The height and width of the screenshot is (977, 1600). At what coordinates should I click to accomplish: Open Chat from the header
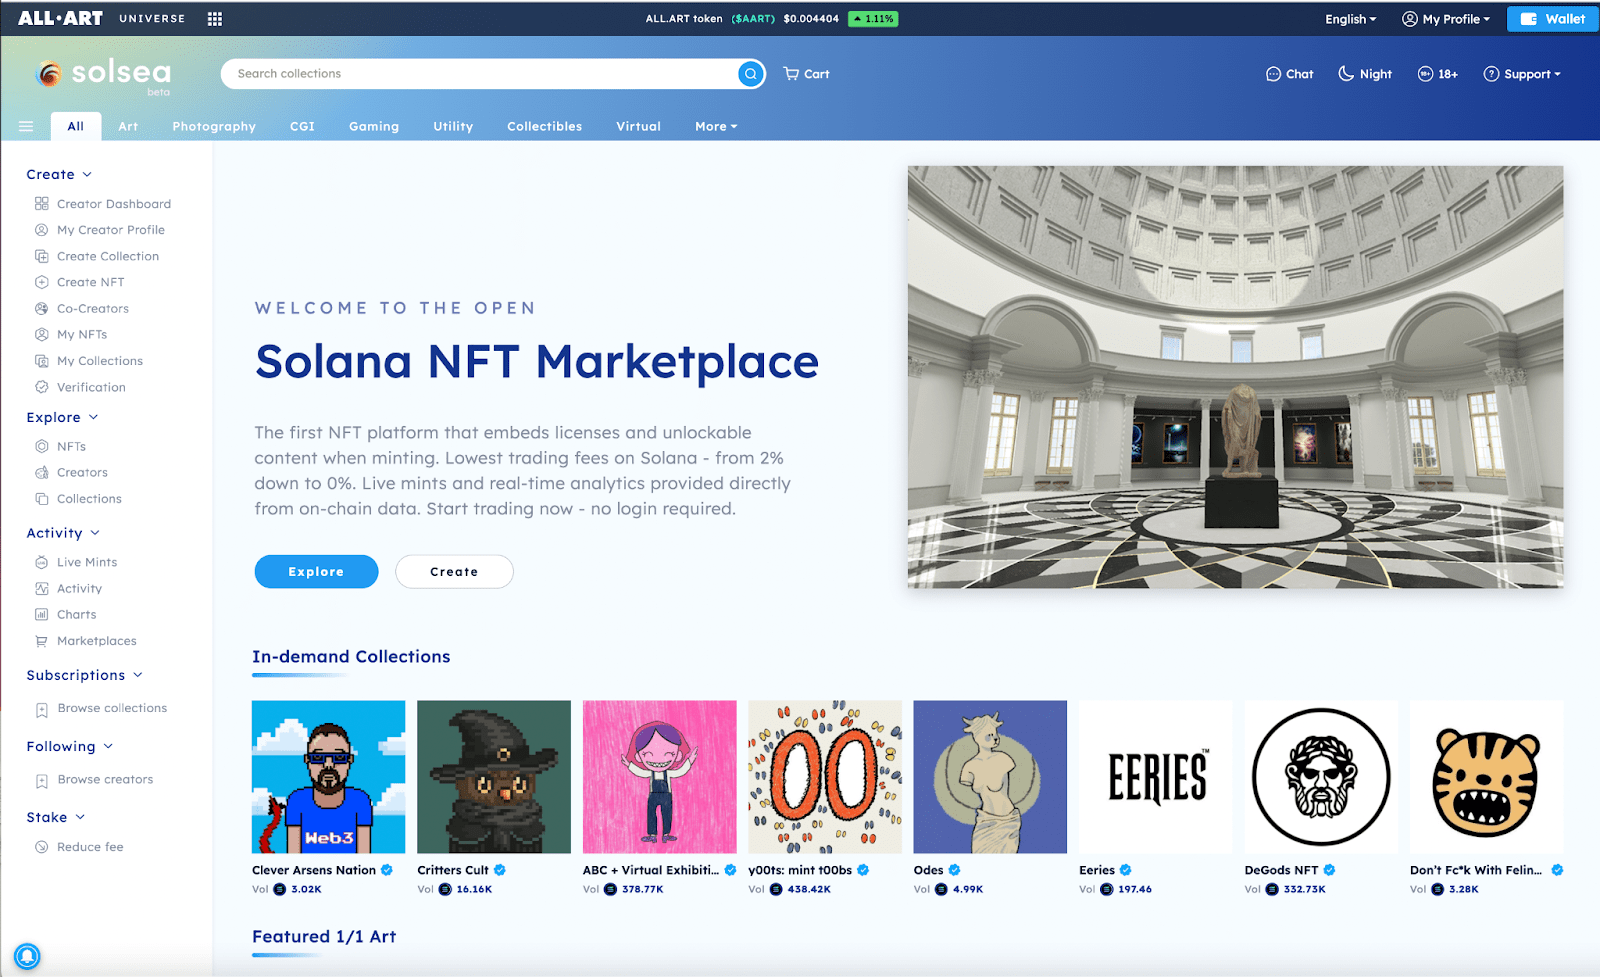point(1289,74)
